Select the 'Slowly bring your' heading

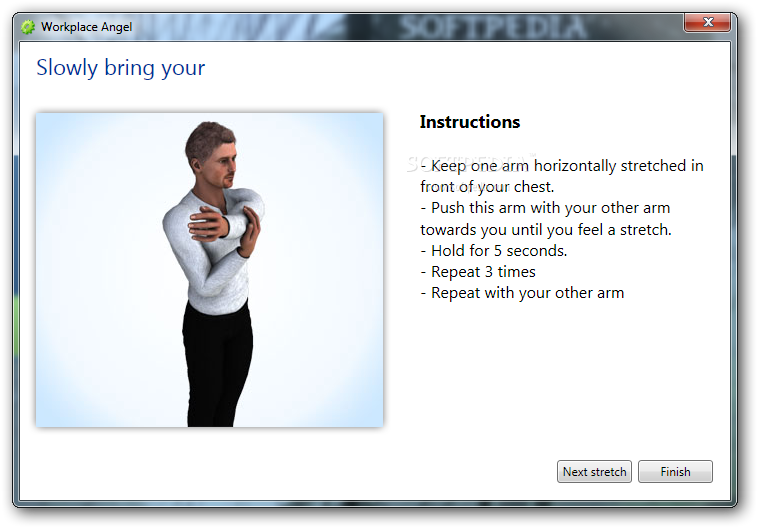[120, 68]
